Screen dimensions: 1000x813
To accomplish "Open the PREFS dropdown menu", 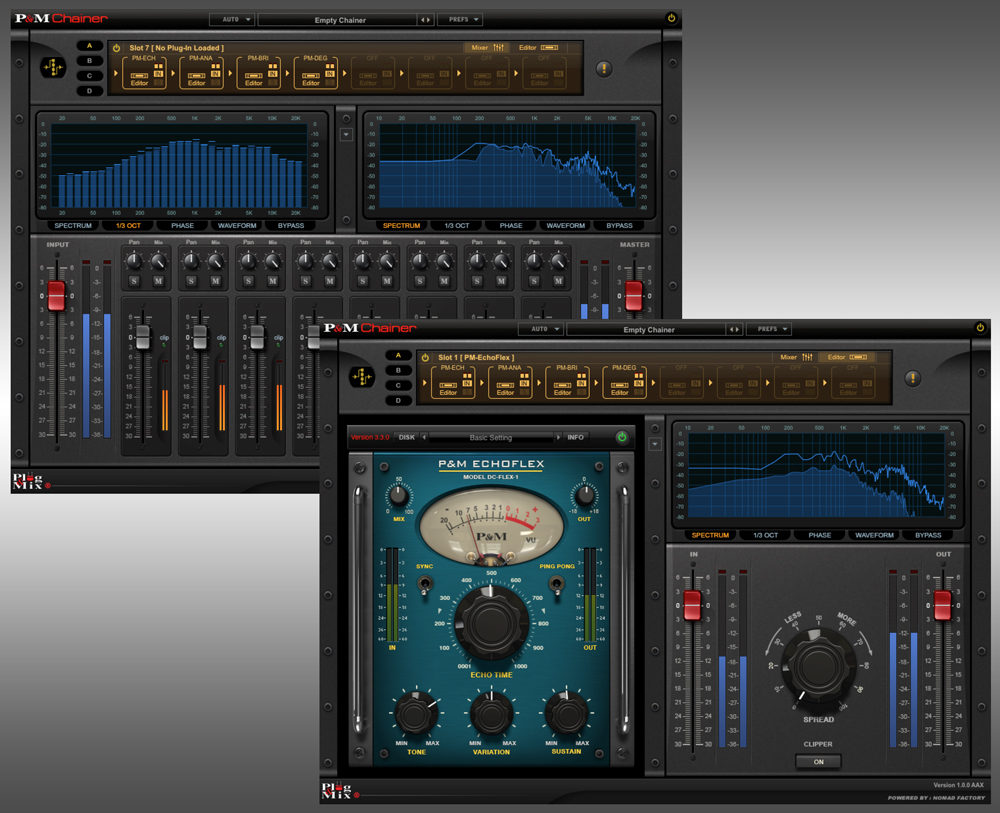I will [x=769, y=329].
